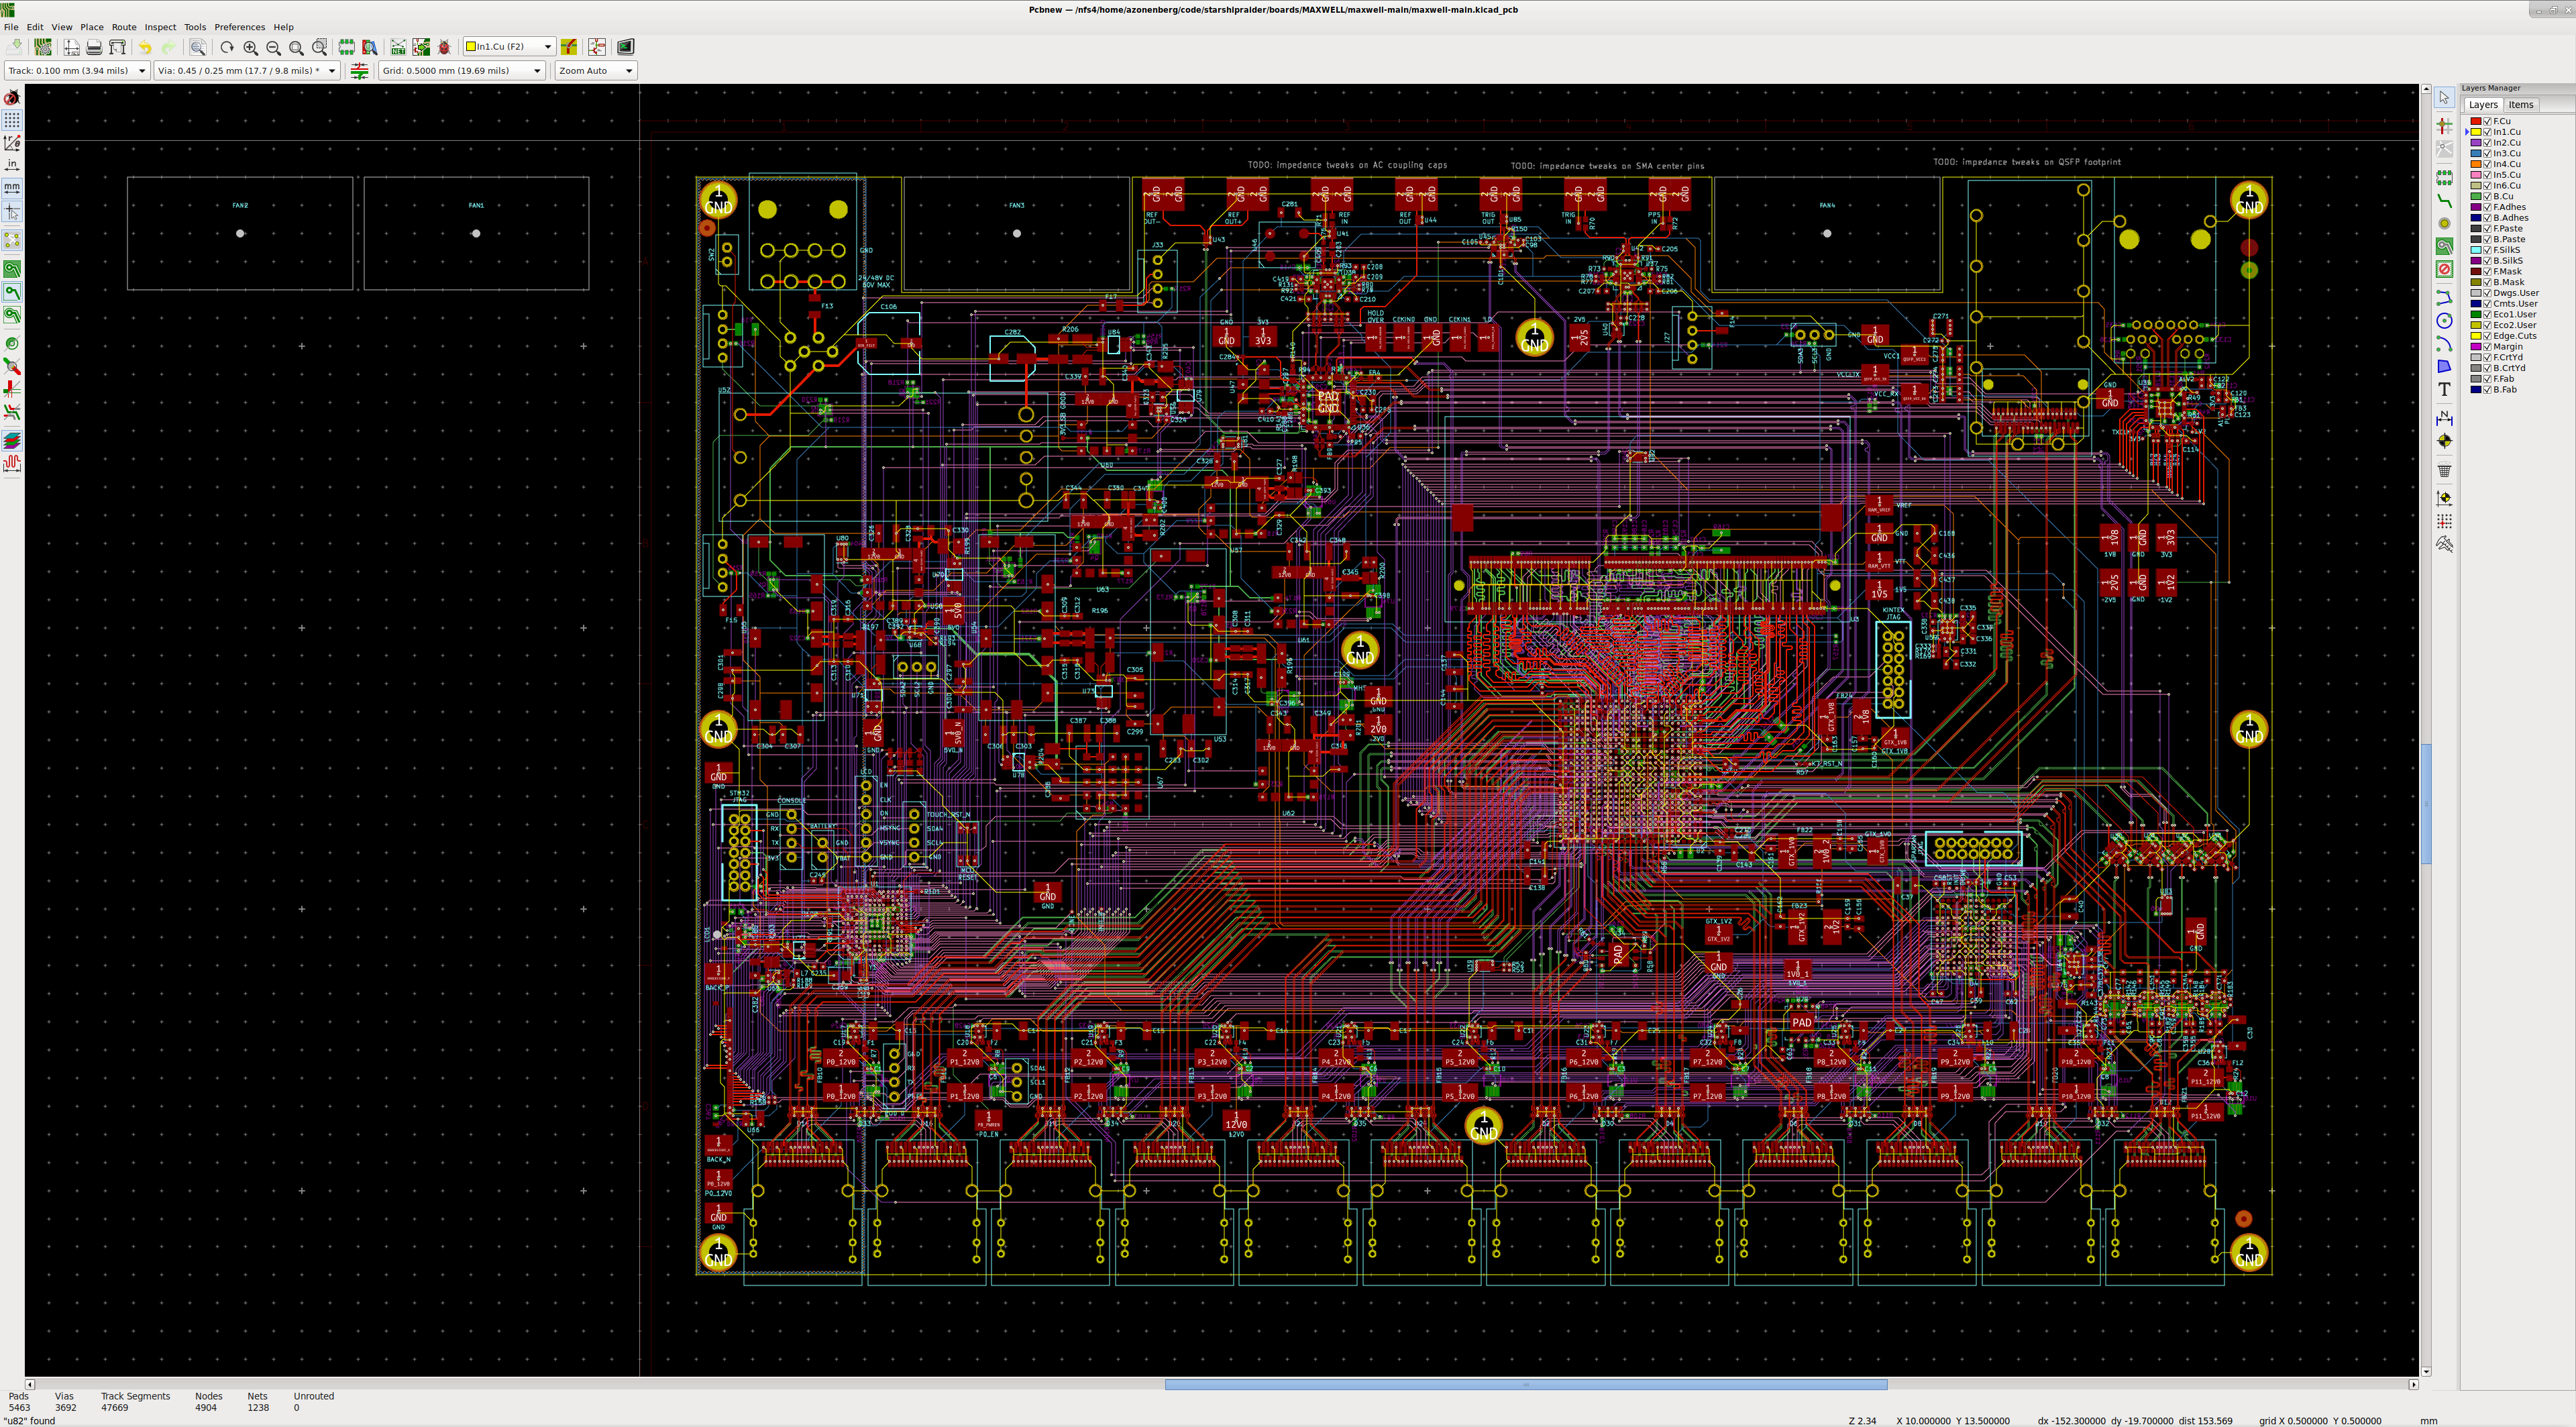Toggle high contrast layers mode
2576x1427 pixels.
[x=12, y=439]
